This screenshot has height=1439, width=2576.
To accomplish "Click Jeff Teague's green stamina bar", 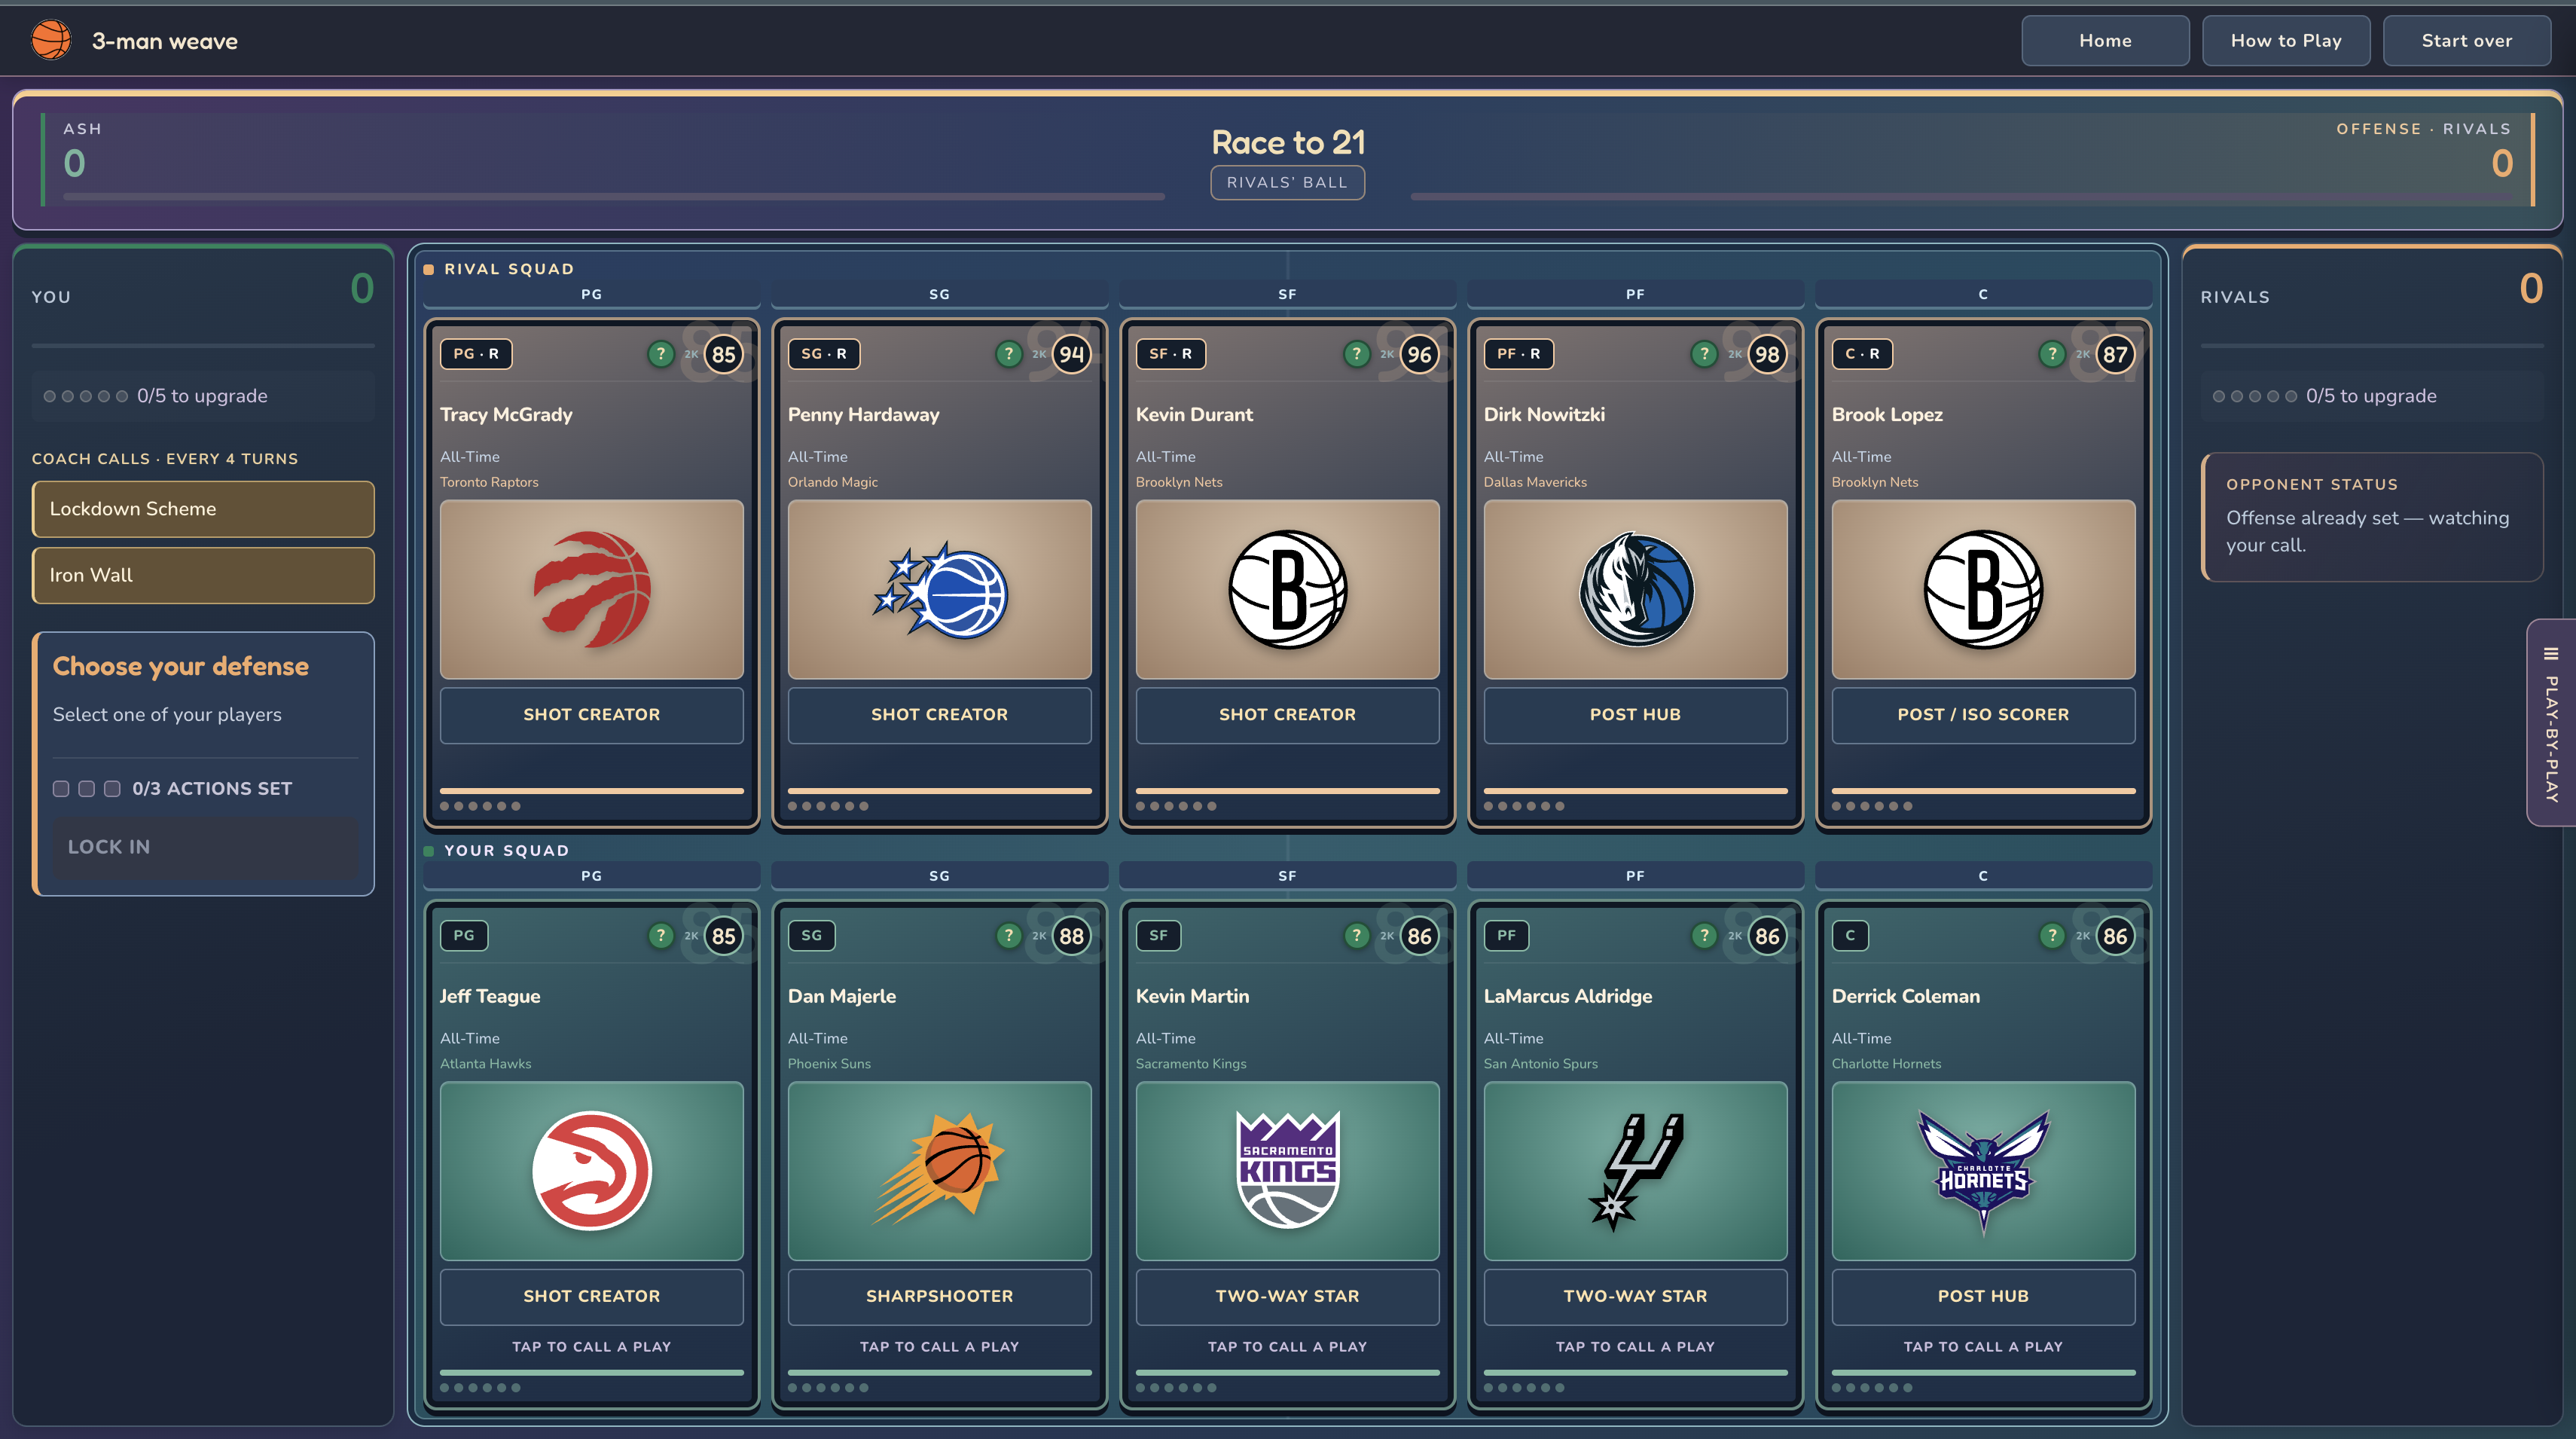I will (x=592, y=1373).
